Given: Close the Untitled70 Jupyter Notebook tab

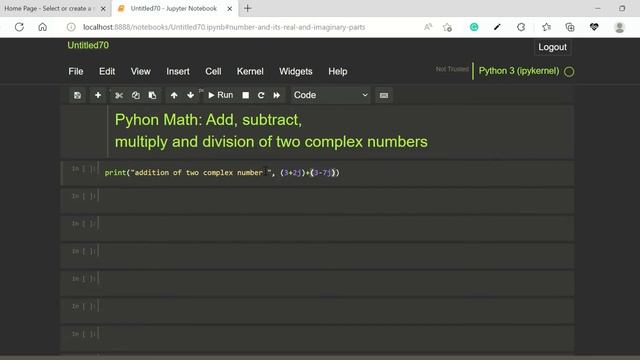Looking at the screenshot, I should click(230, 9).
